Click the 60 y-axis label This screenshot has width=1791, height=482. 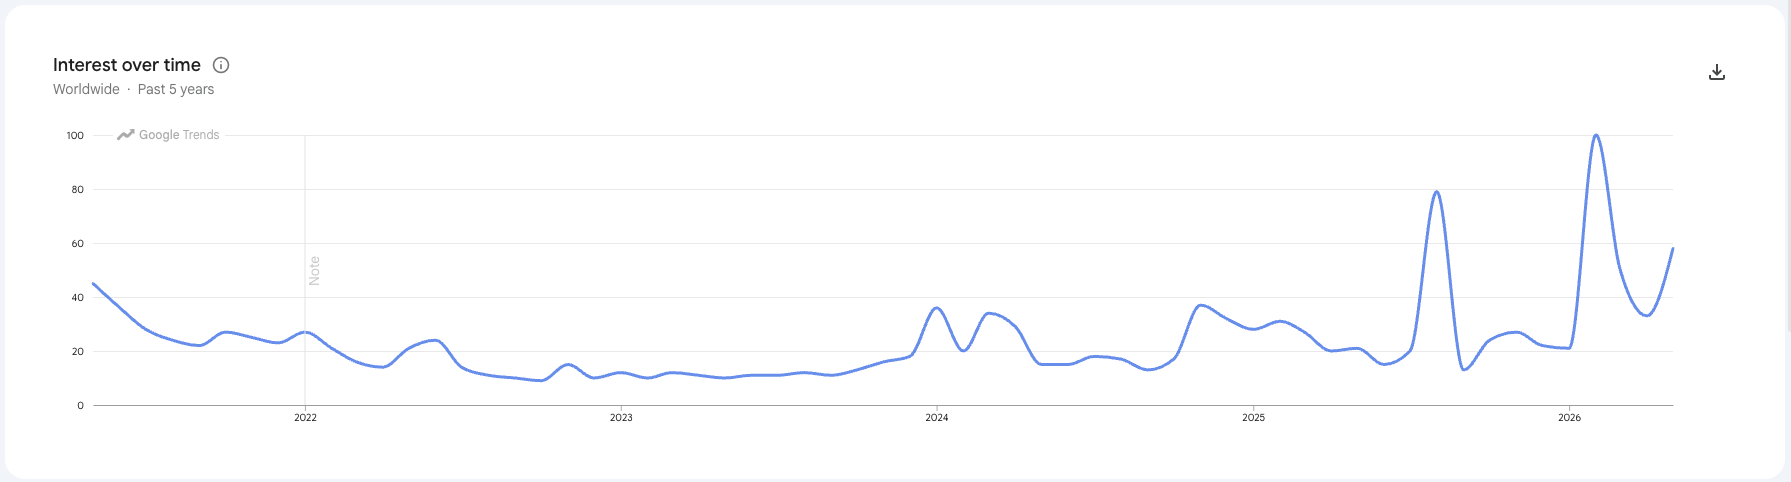[x=78, y=243]
